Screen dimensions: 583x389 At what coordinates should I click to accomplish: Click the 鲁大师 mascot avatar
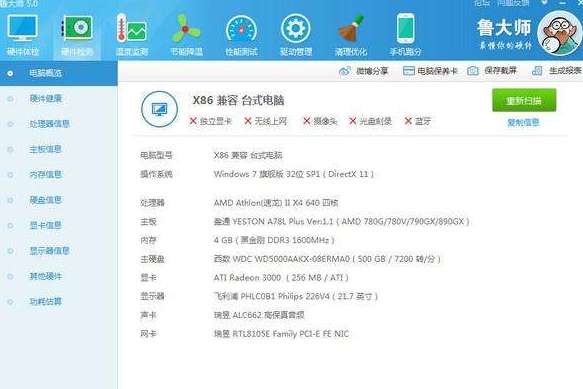pyautogui.click(x=559, y=33)
